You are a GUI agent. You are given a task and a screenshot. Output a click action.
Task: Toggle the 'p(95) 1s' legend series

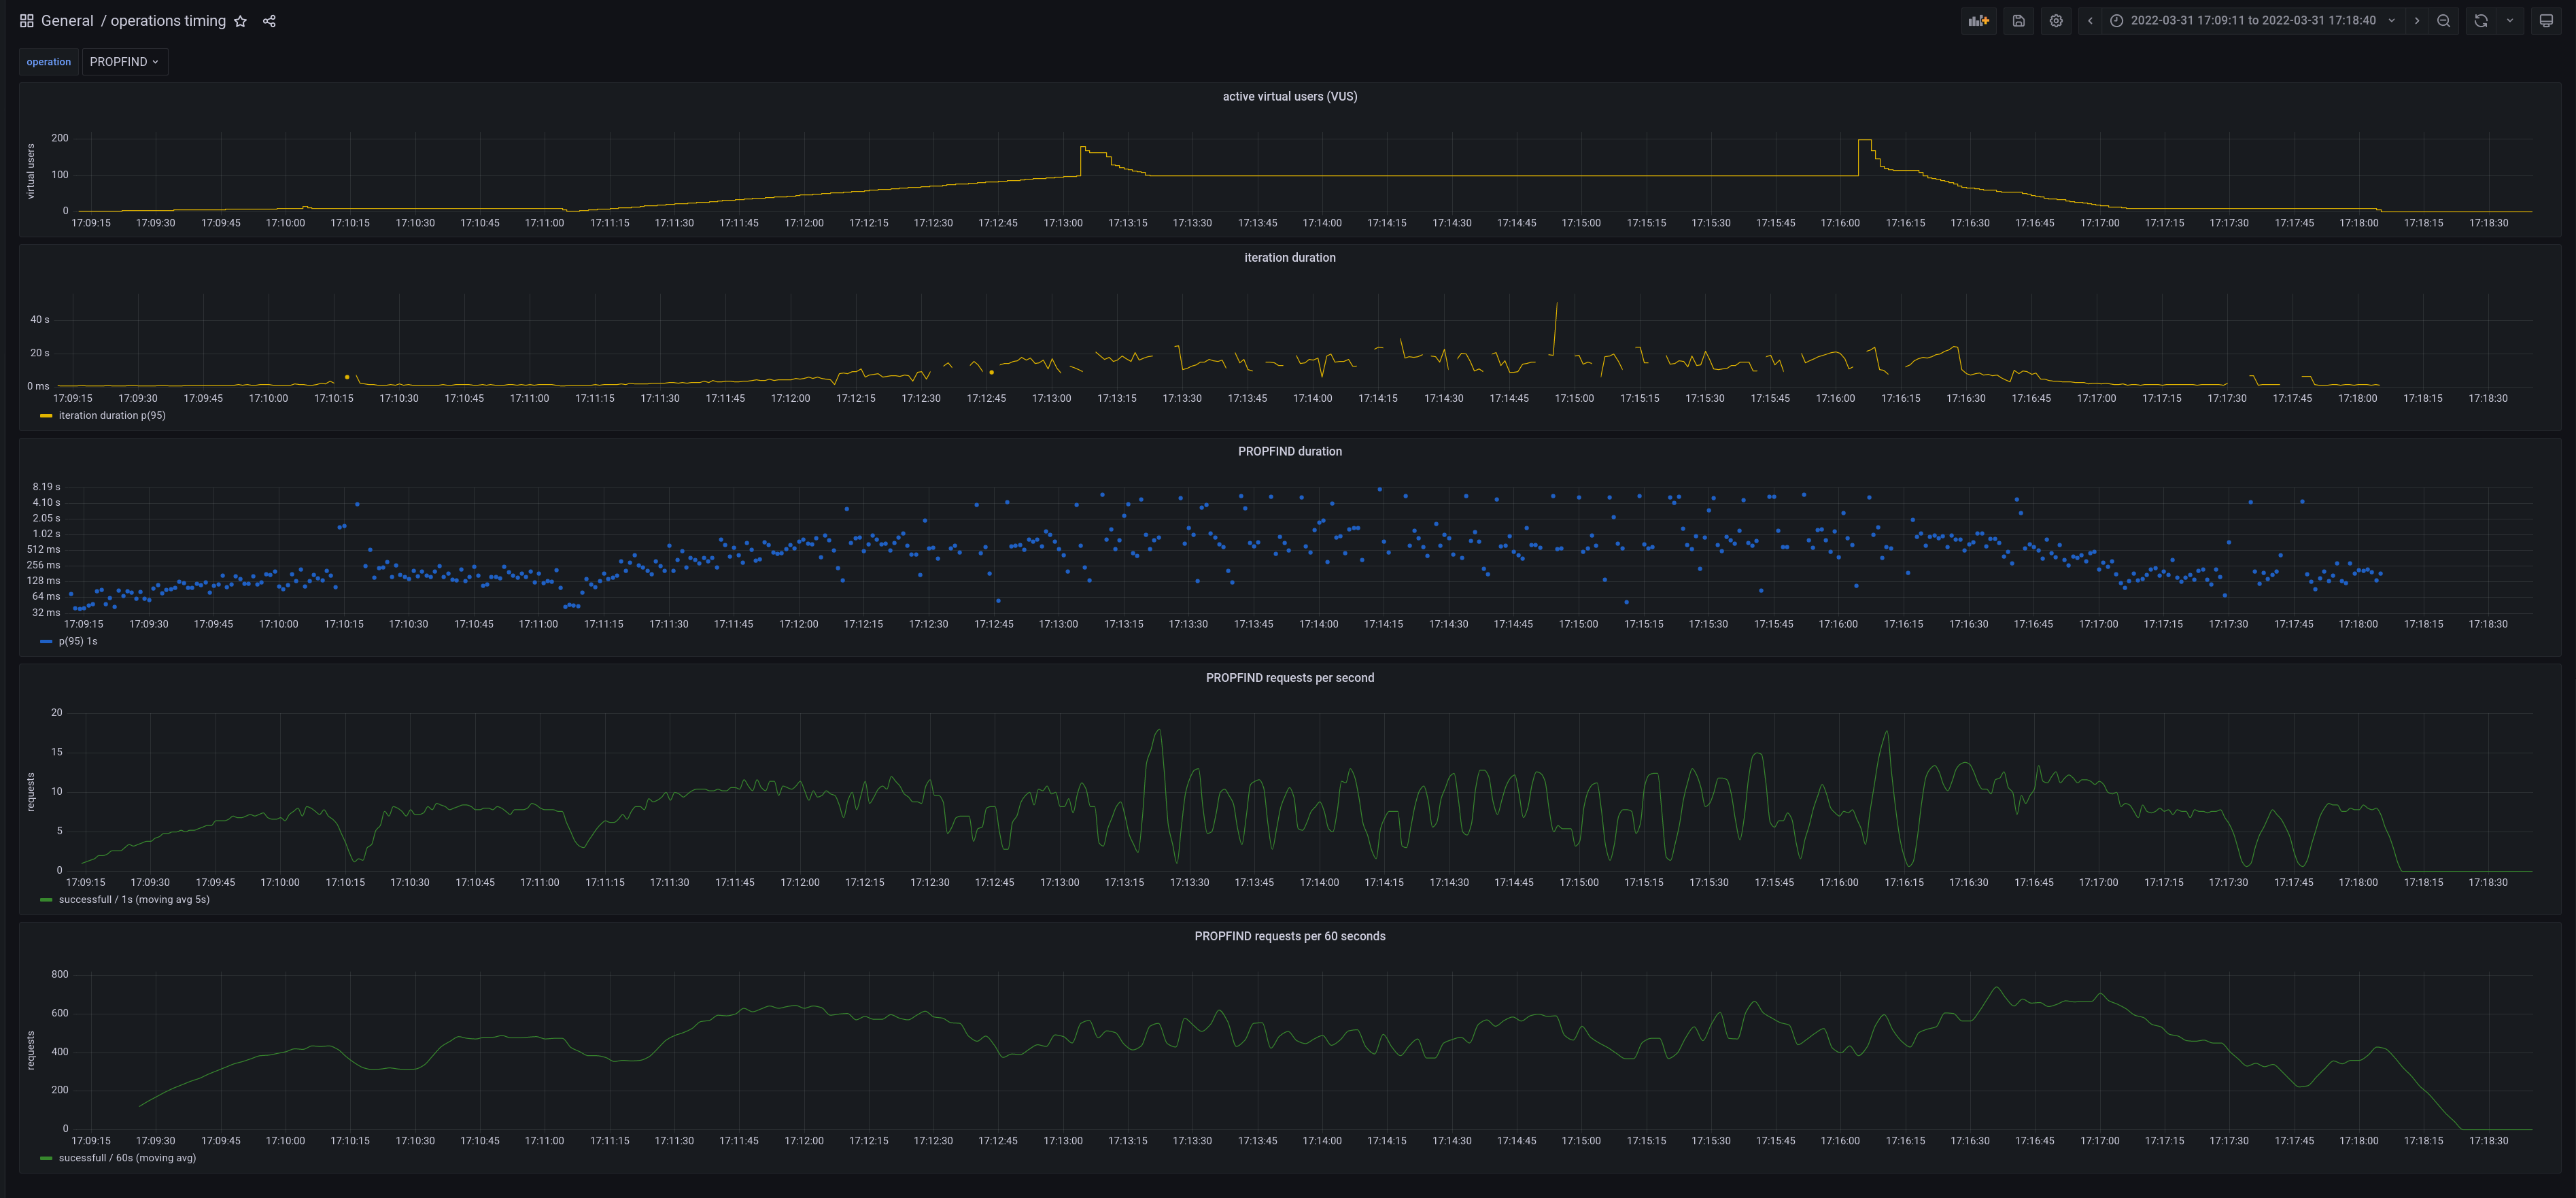pyautogui.click(x=78, y=642)
